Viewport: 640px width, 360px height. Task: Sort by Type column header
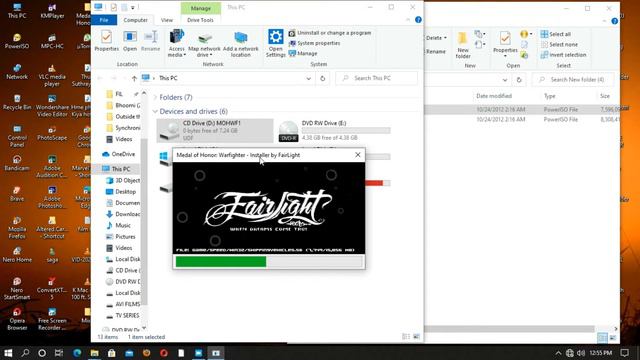point(549,96)
